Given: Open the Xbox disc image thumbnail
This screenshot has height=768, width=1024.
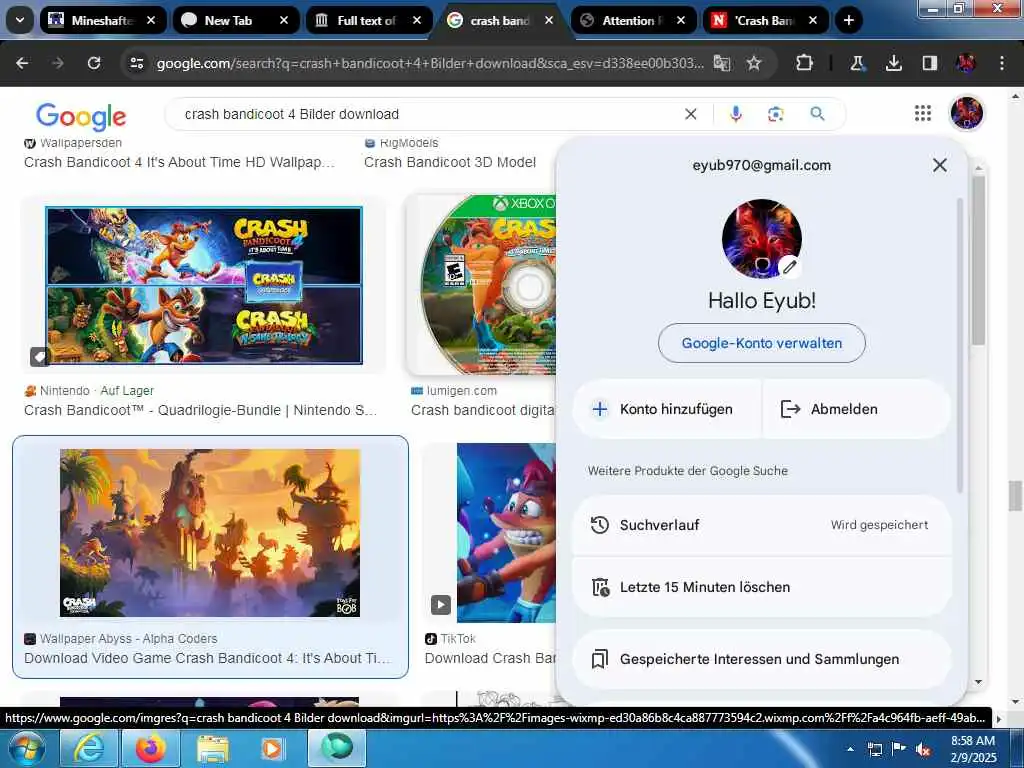Looking at the screenshot, I should (x=481, y=285).
